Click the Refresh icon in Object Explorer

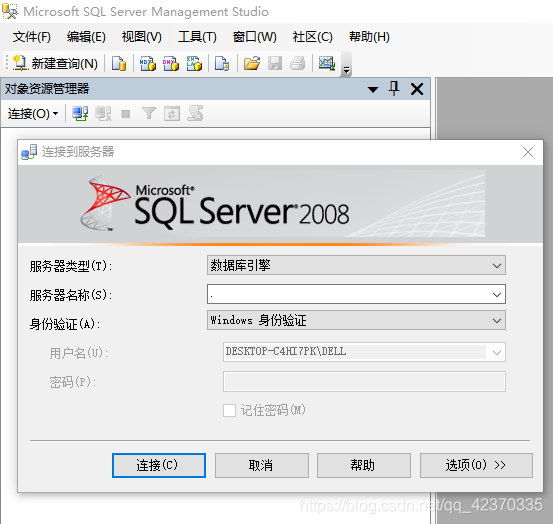(x=172, y=114)
